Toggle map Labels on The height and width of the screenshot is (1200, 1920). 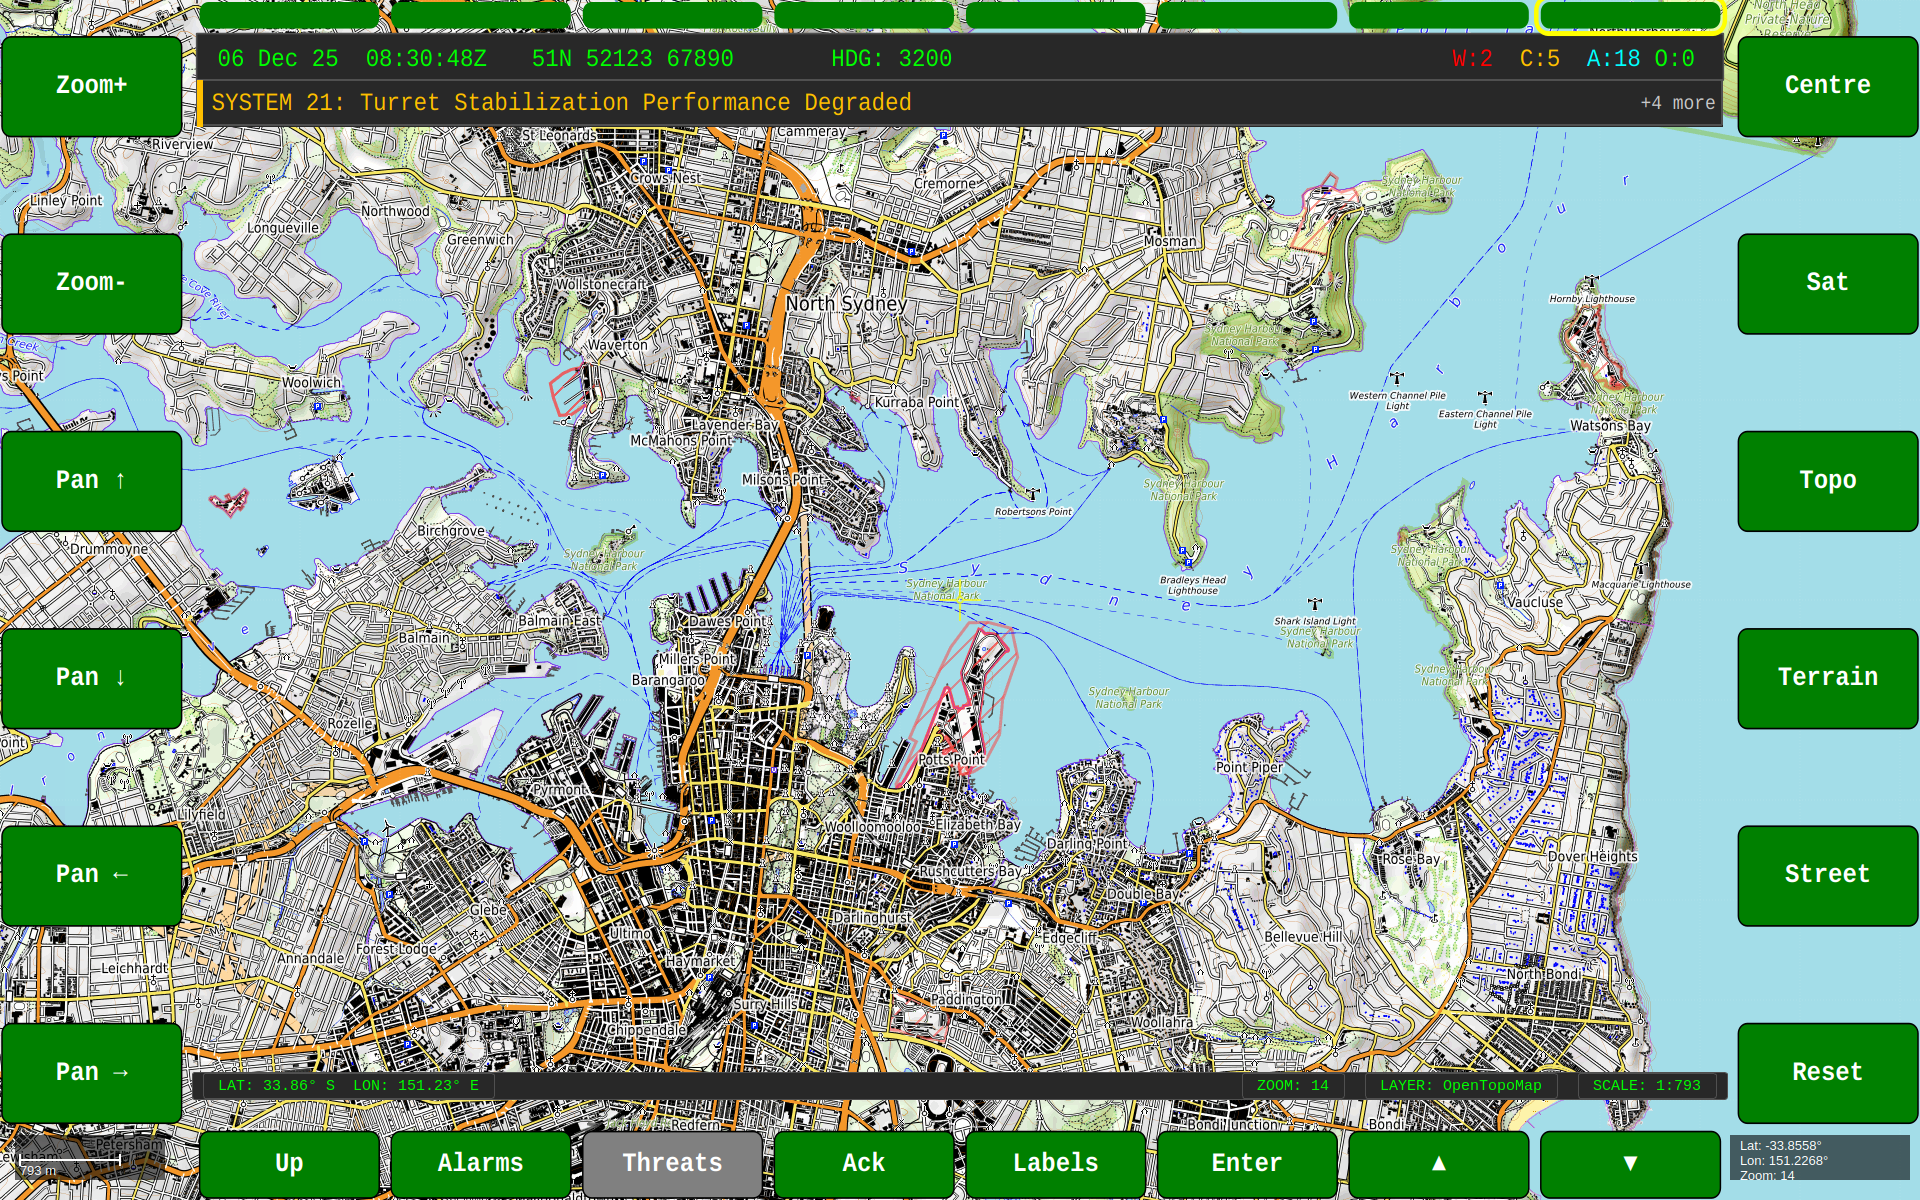point(1055,1163)
